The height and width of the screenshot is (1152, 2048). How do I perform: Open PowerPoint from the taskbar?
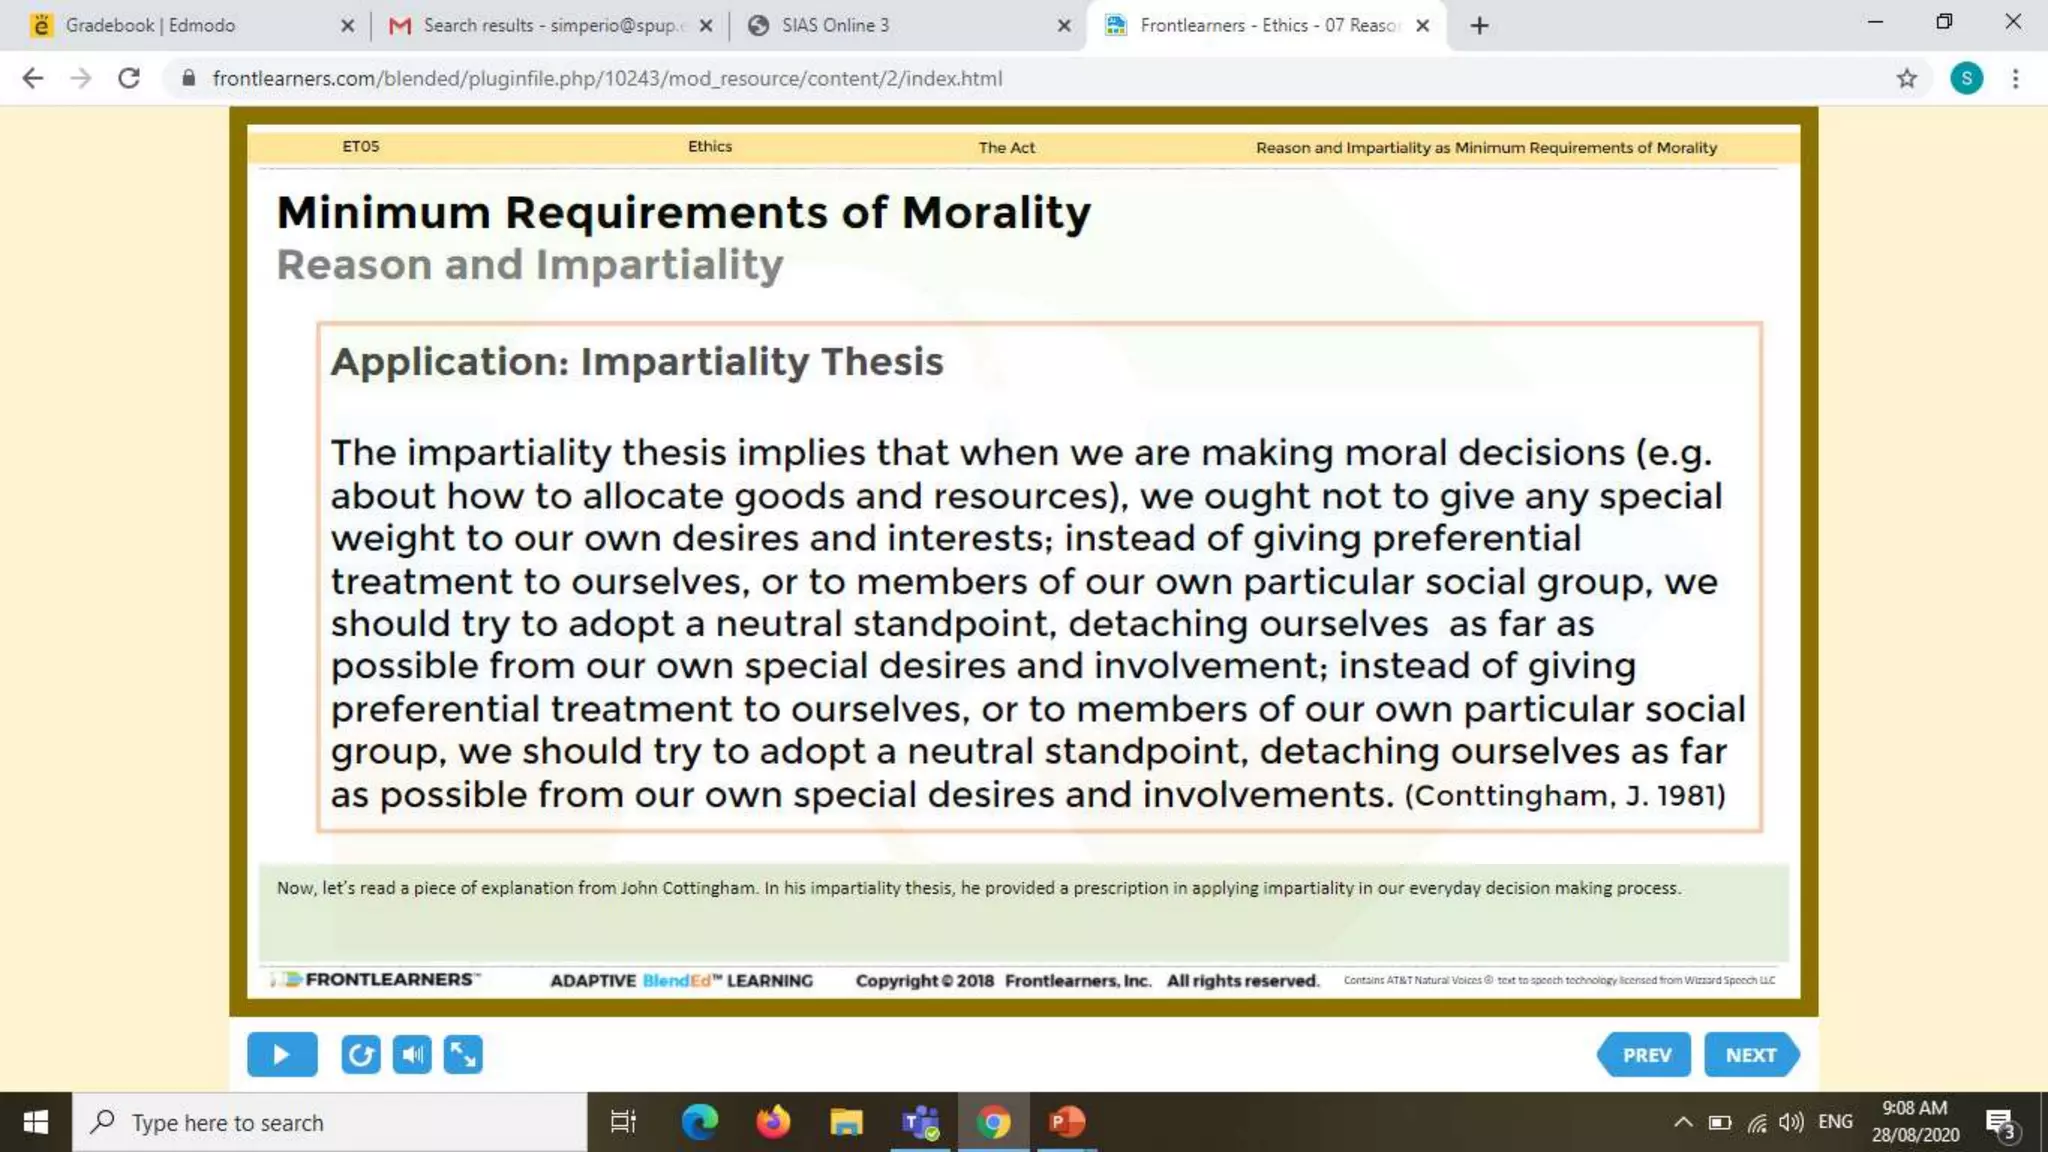click(1067, 1122)
